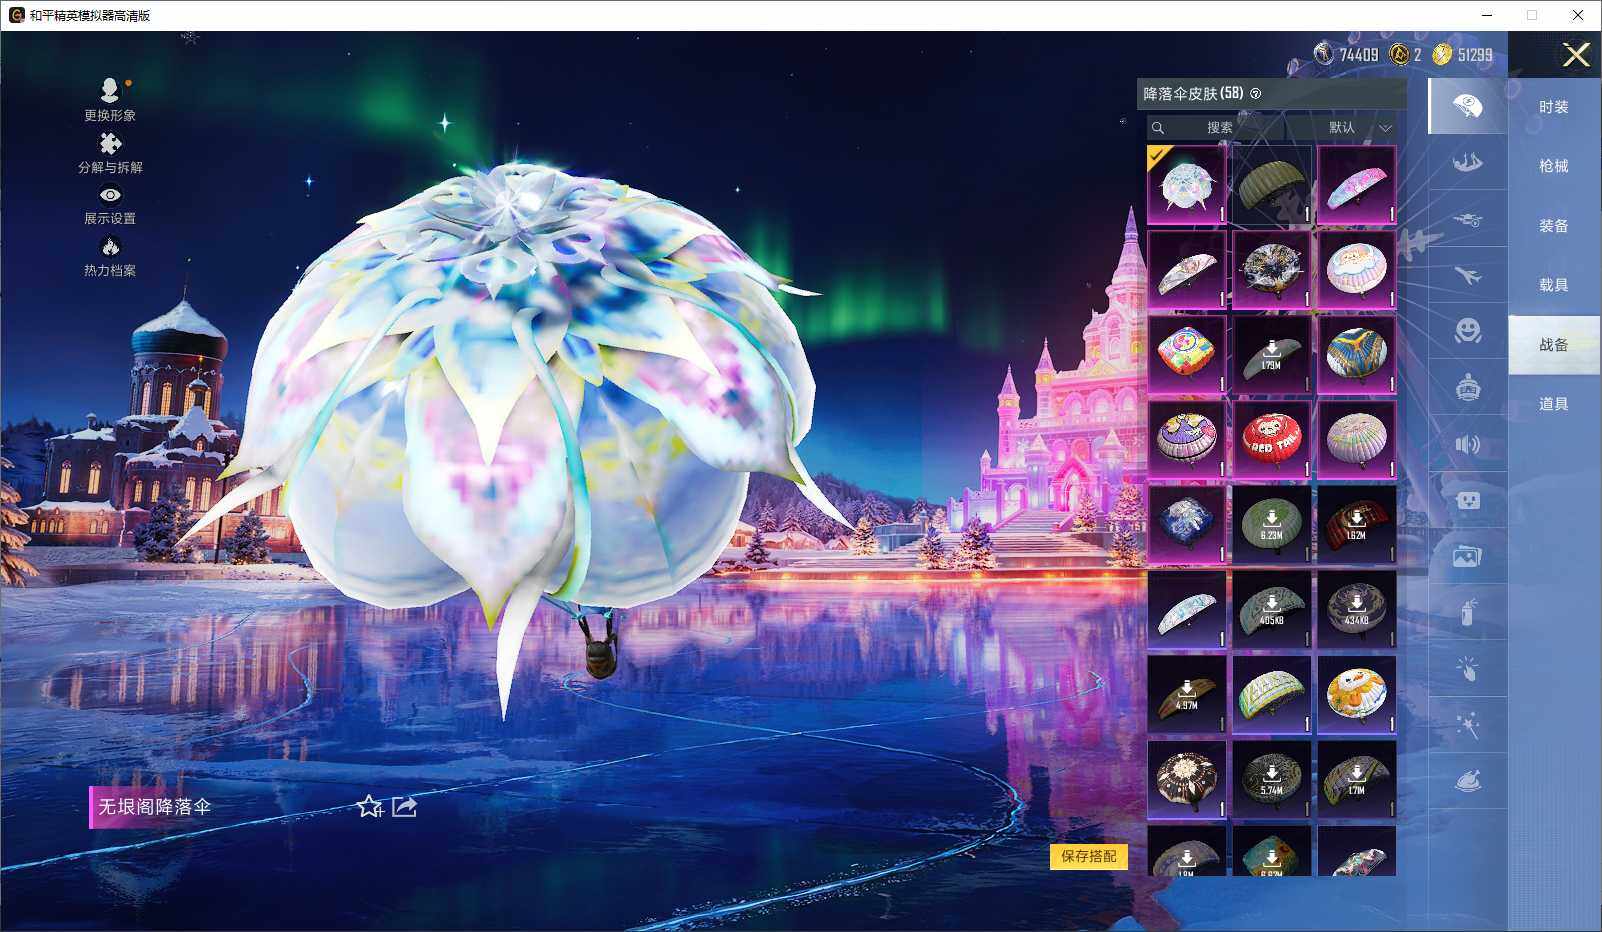
Task: Select the purple cartoon character parachute
Action: (1187, 440)
